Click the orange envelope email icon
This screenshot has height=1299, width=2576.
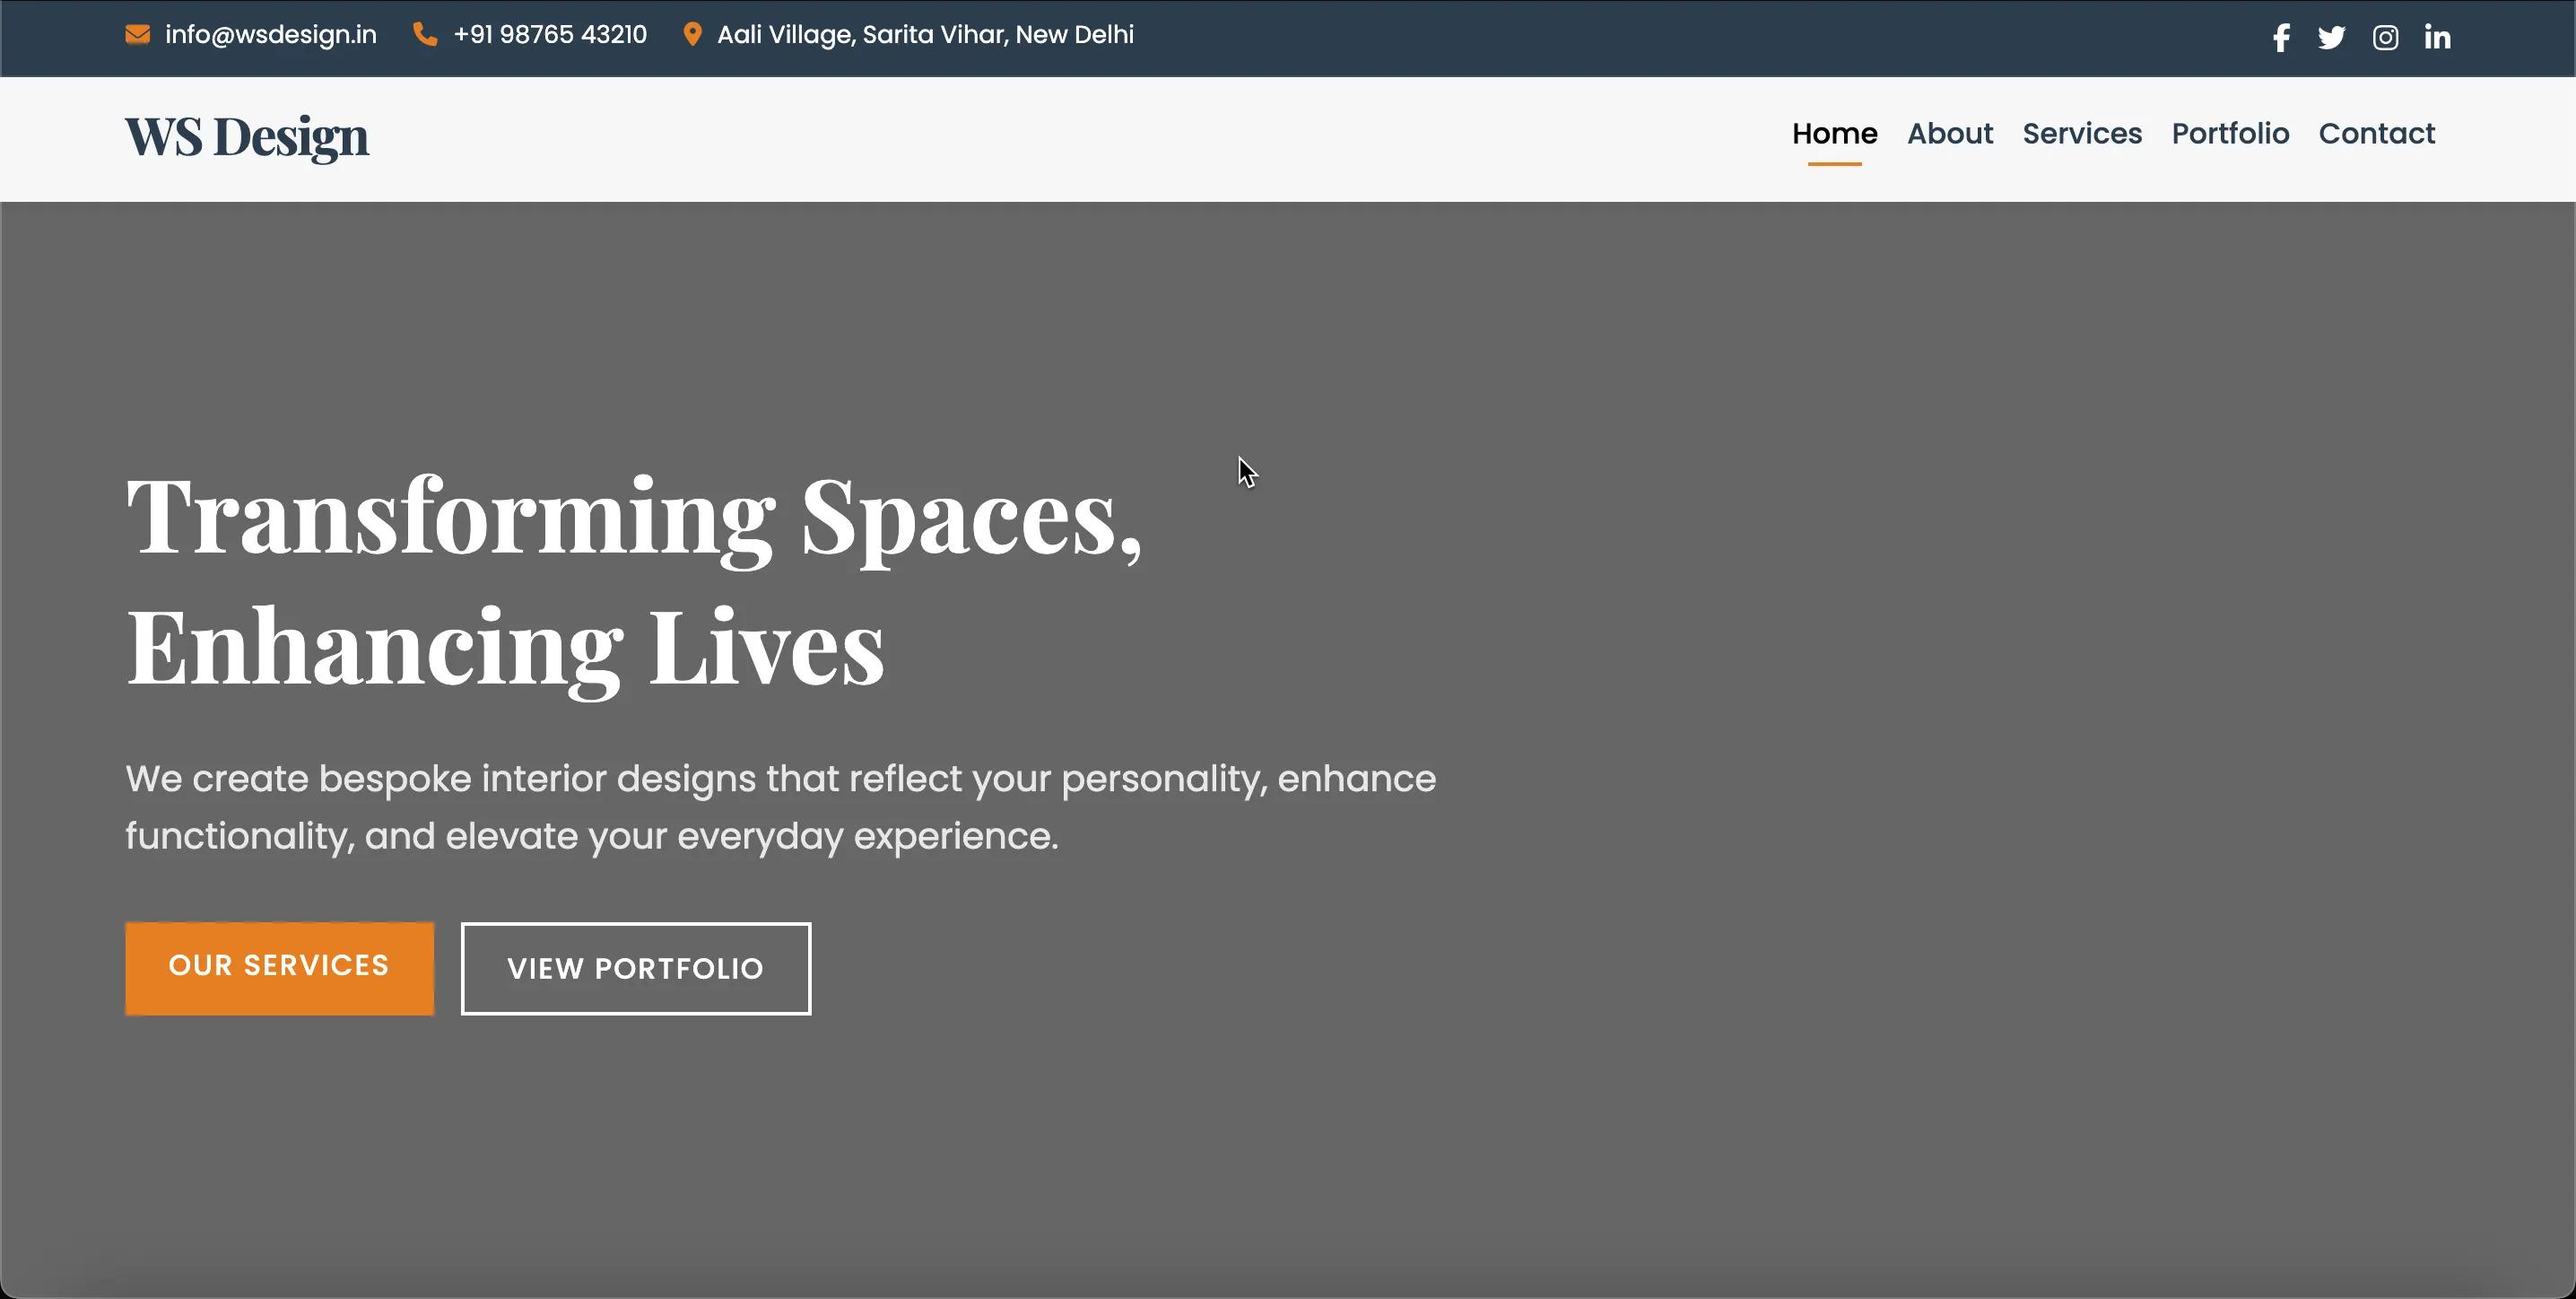pos(138,35)
